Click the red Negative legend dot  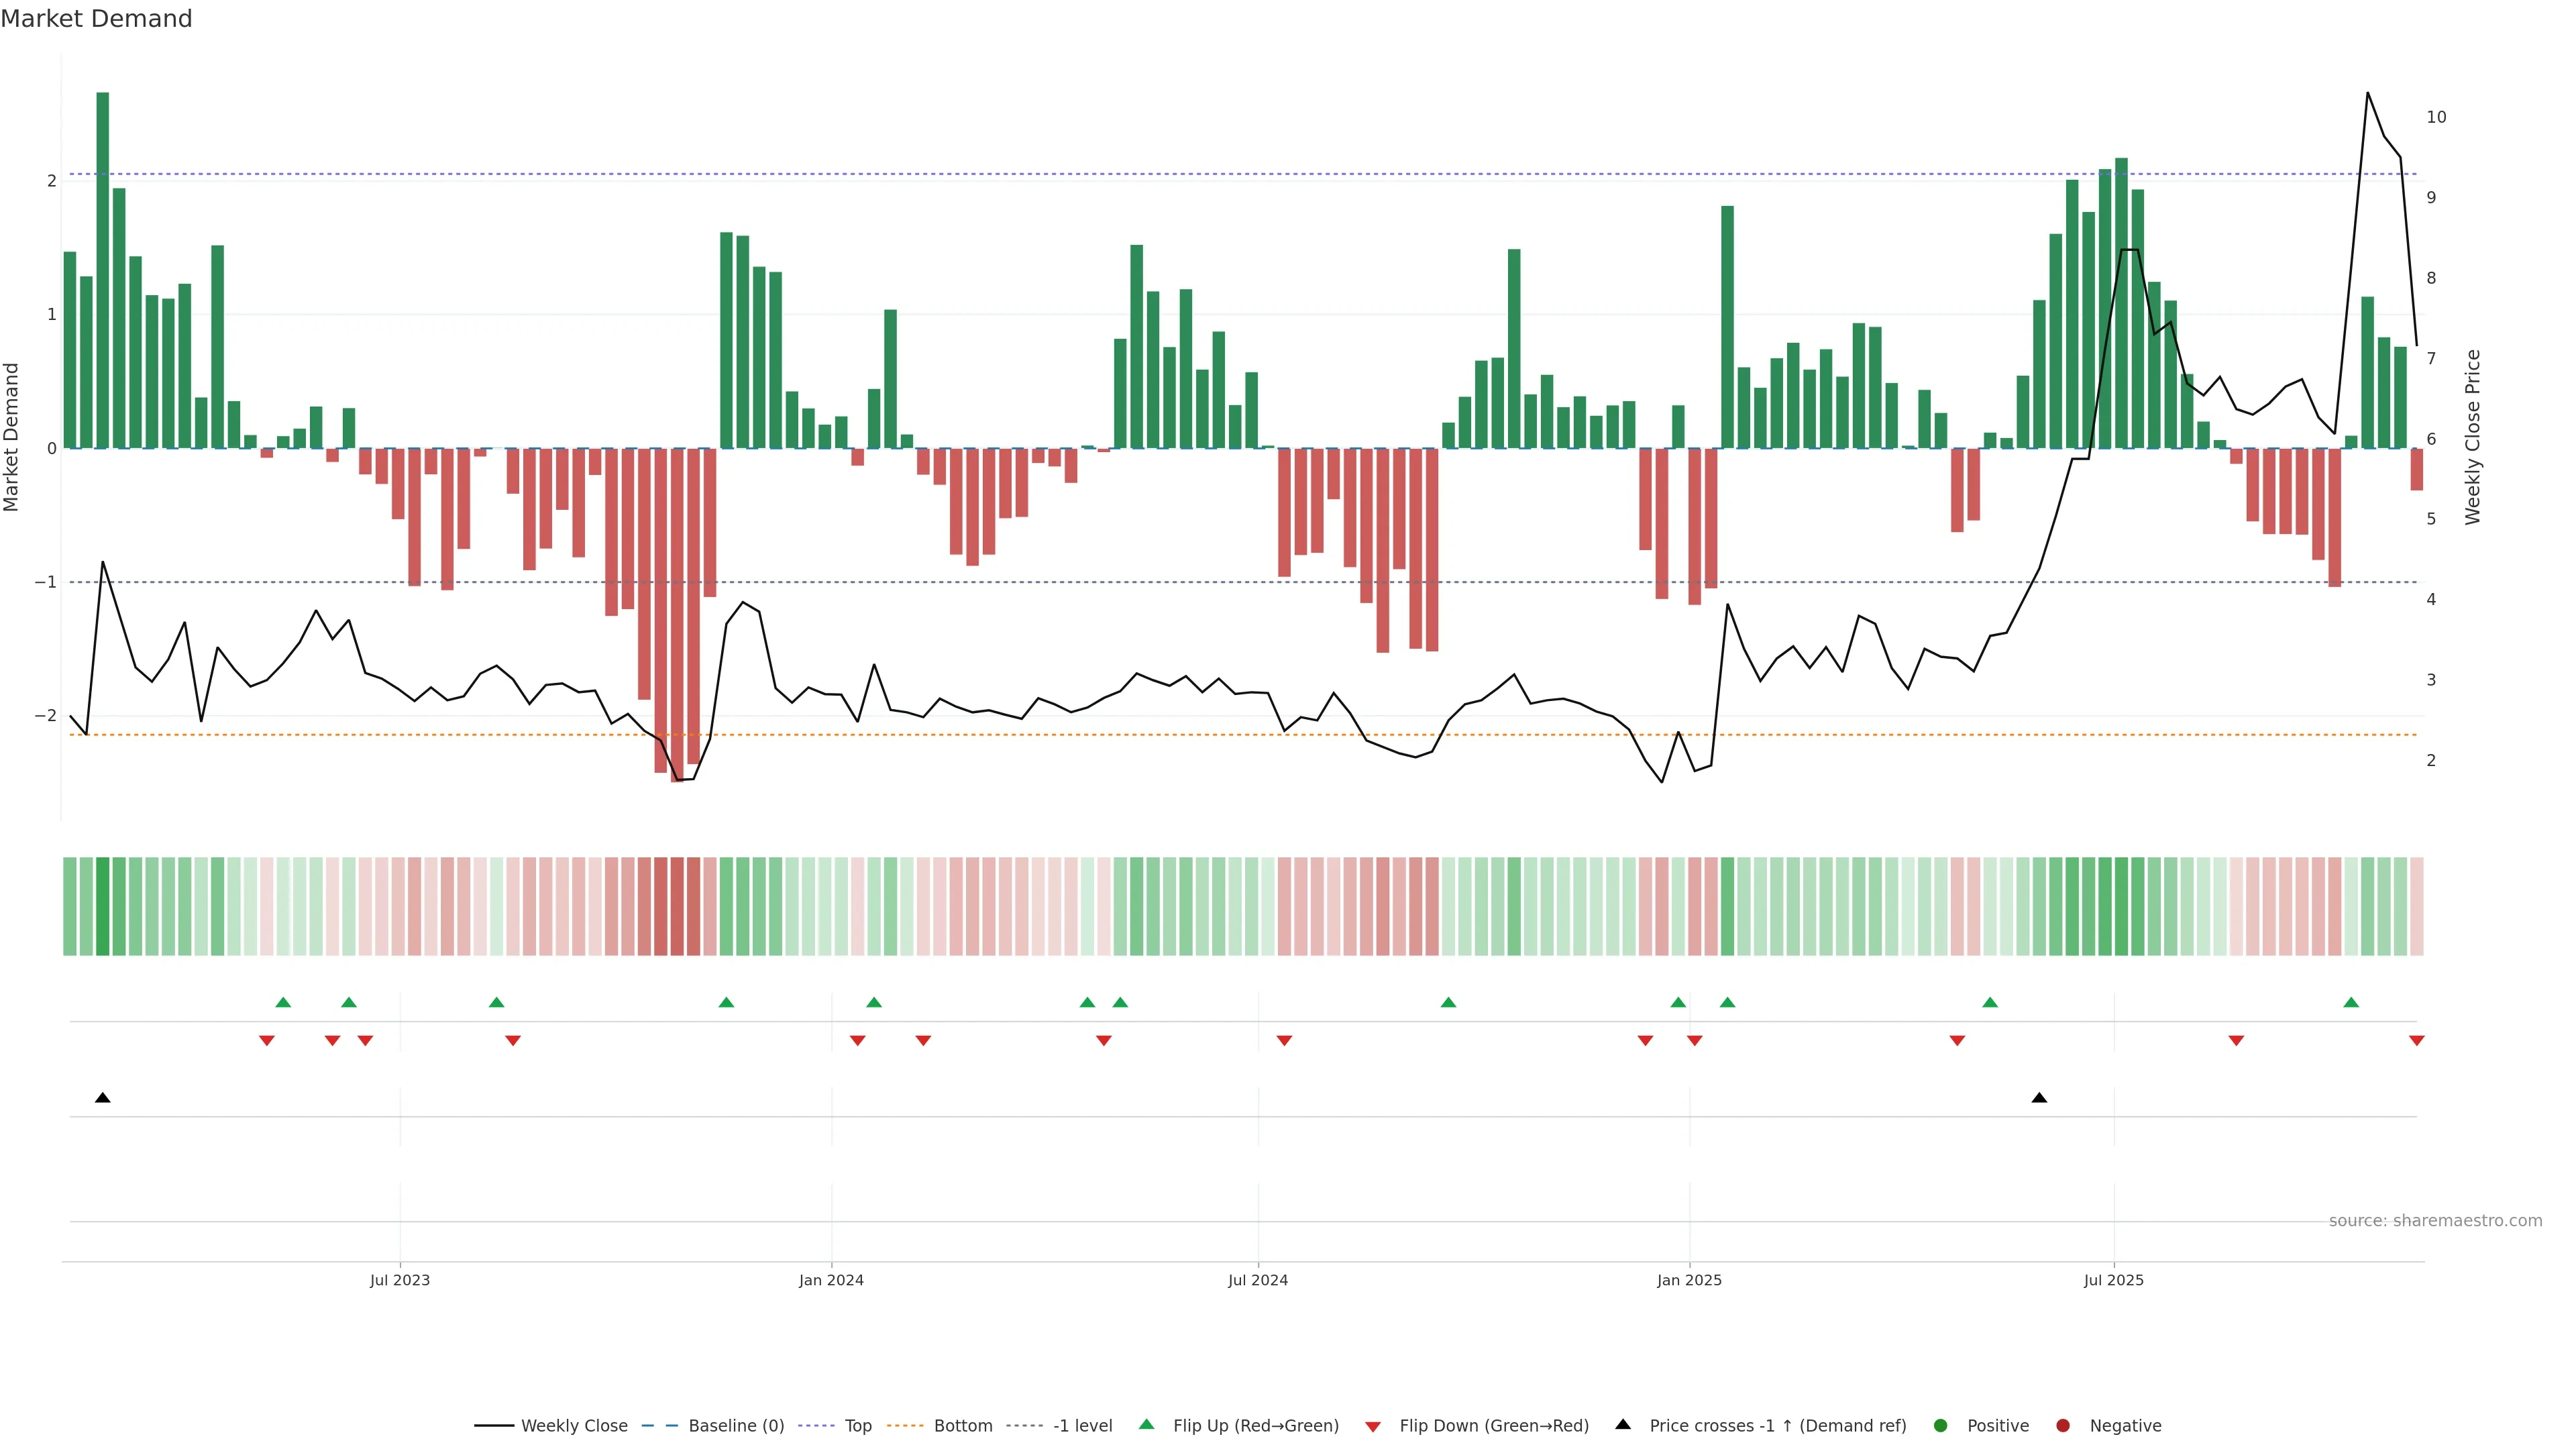tap(2063, 1425)
